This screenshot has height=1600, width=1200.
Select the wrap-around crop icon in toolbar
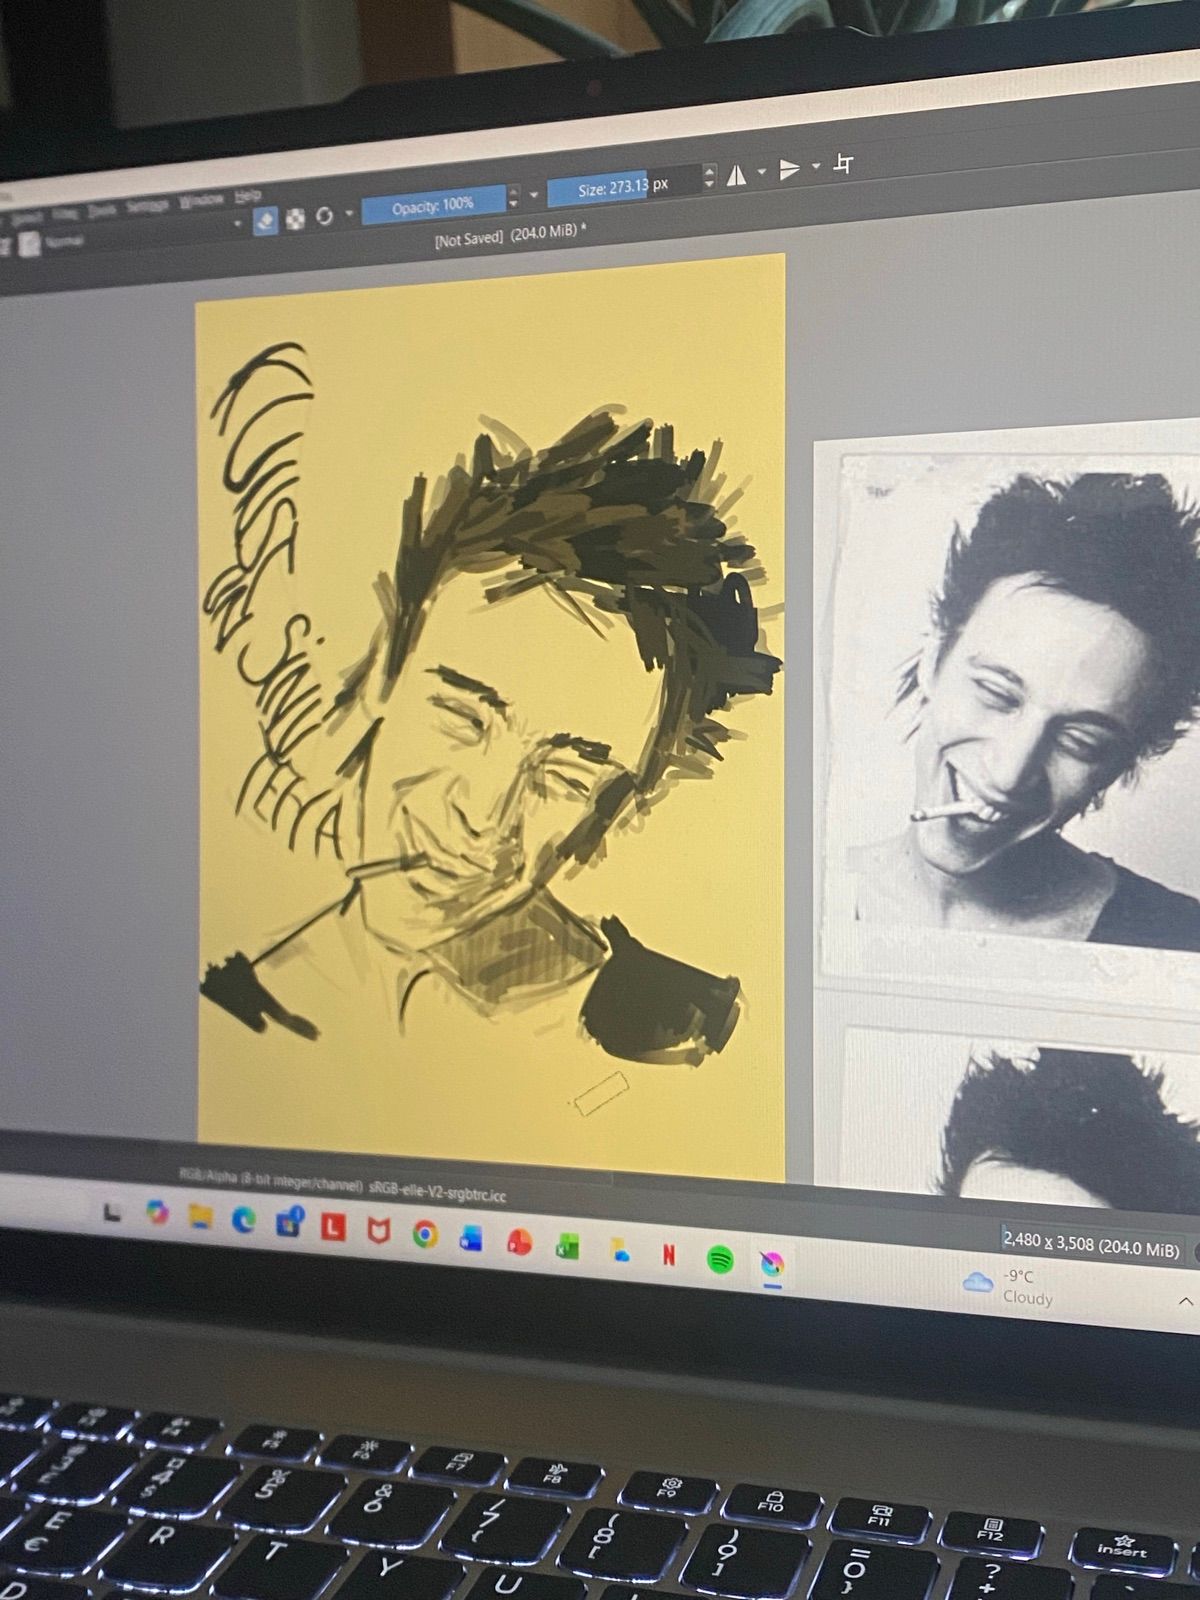(x=843, y=164)
